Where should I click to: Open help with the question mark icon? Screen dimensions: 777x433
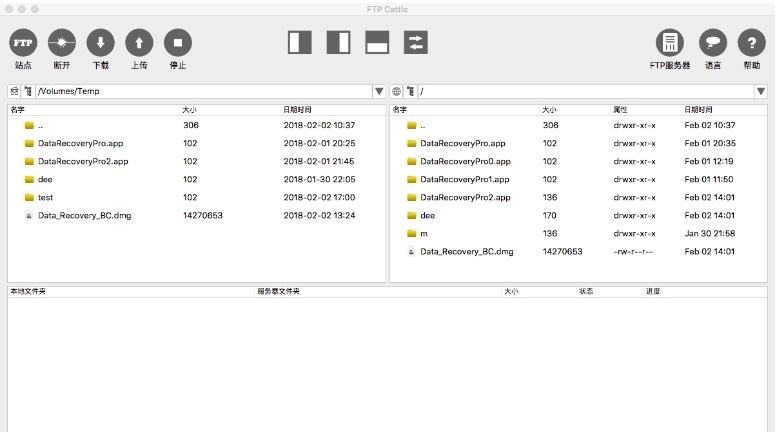click(751, 42)
